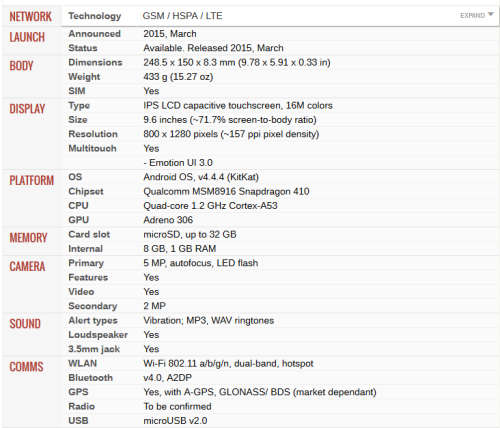Open the Technology row GSM / HSPA / LTE
The image size is (500, 428).
281,16
